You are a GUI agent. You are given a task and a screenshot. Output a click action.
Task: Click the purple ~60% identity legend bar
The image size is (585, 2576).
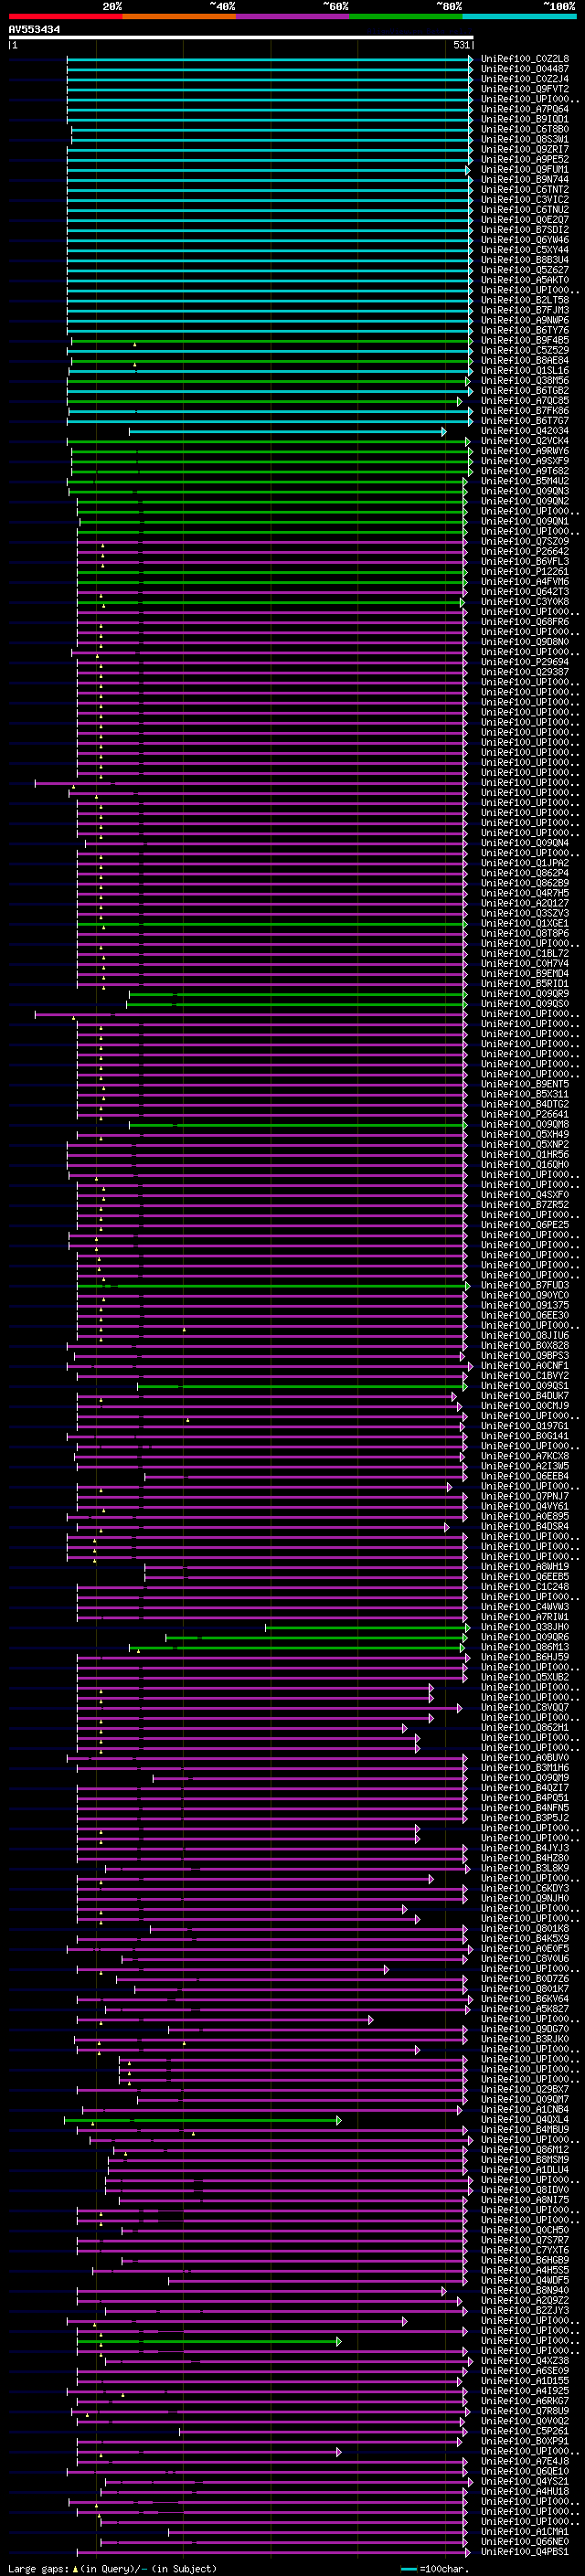tap(293, 16)
